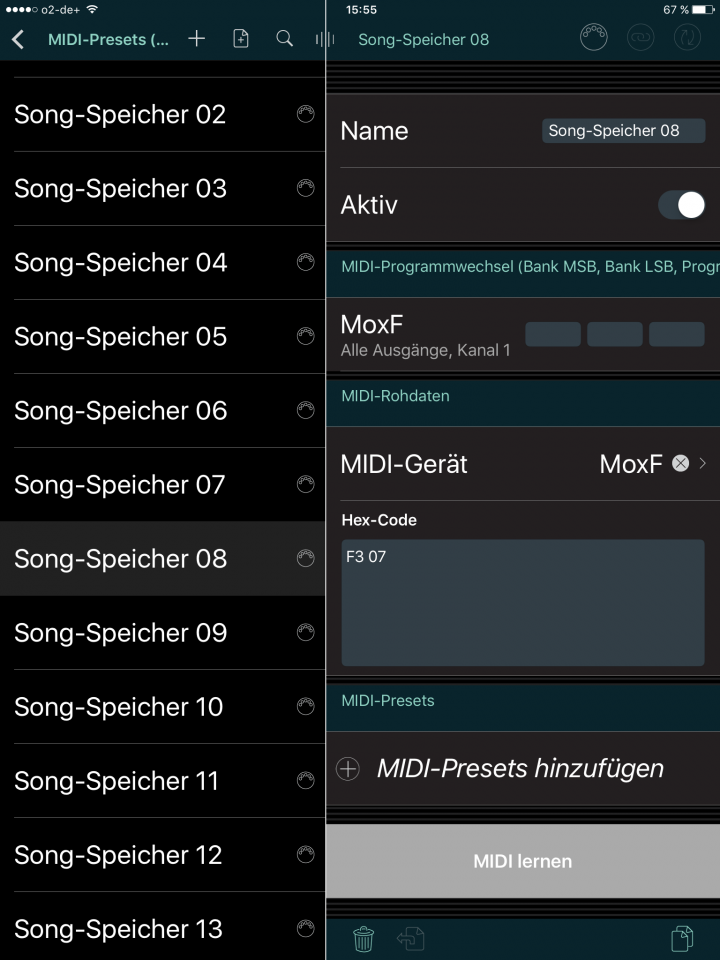The image size is (720, 960).
Task: Tap MIDI-Presets hinzufügen label
Action: [520, 769]
